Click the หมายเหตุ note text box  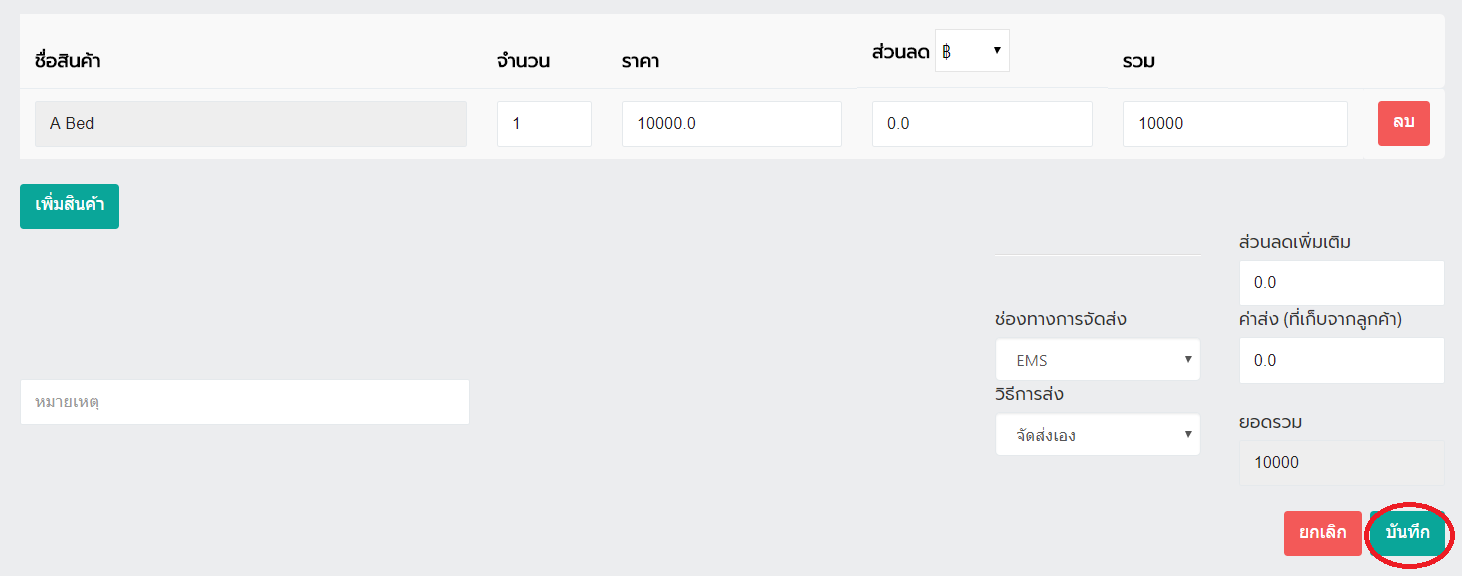click(244, 402)
